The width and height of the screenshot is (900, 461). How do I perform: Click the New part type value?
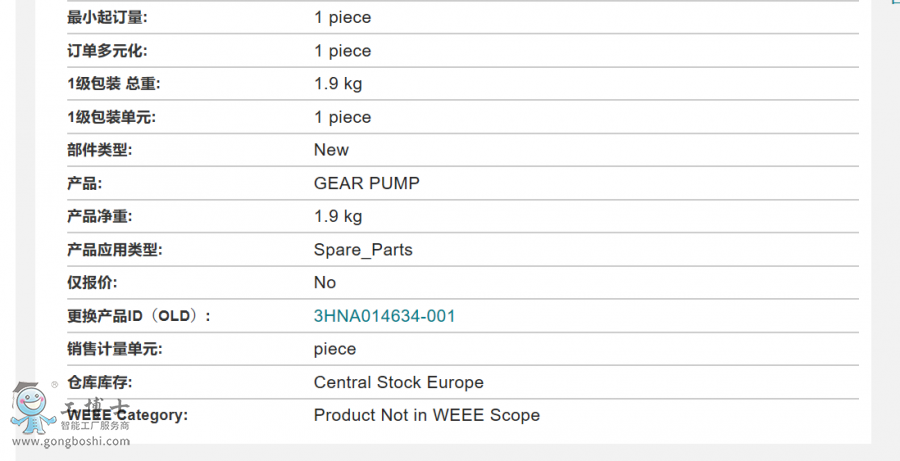click(x=331, y=150)
